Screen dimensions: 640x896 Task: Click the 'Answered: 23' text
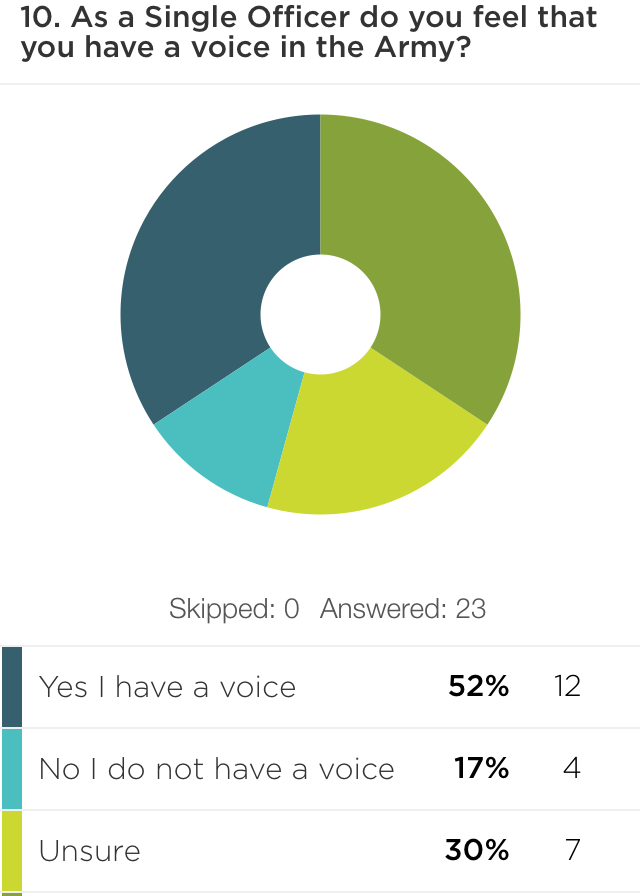coord(402,609)
